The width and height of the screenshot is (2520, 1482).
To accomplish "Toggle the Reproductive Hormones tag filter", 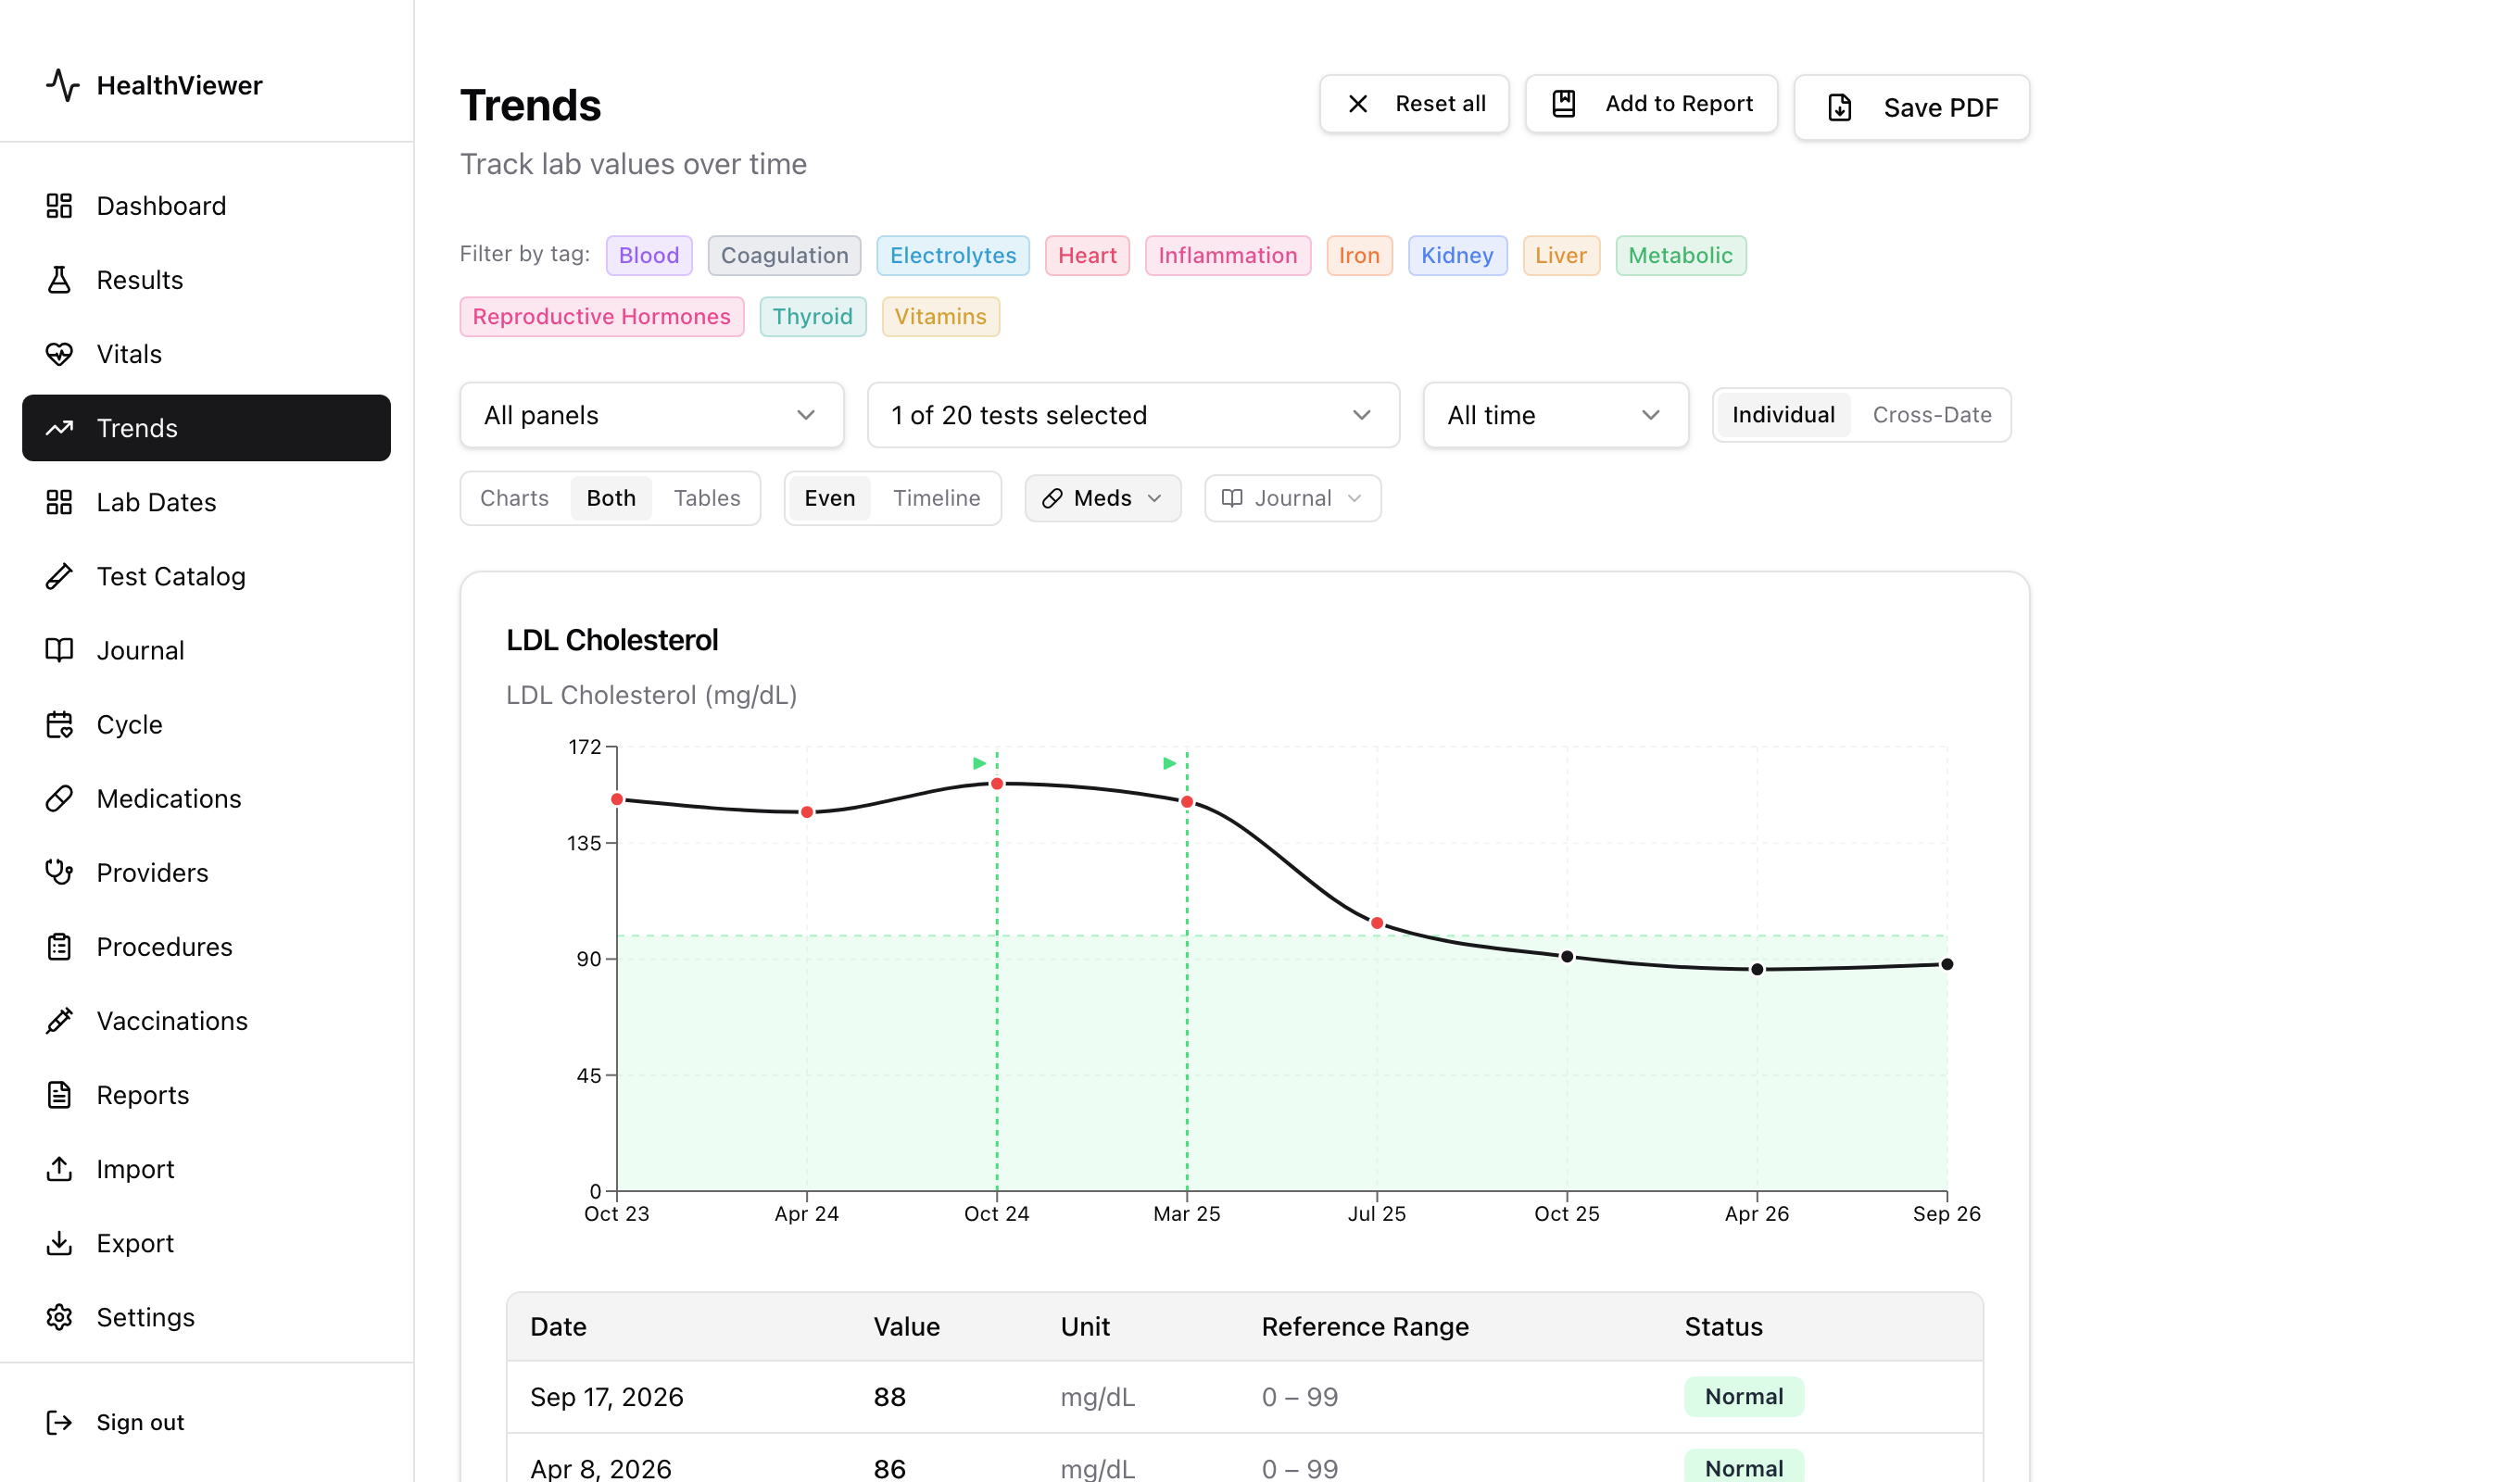I will coord(602,317).
